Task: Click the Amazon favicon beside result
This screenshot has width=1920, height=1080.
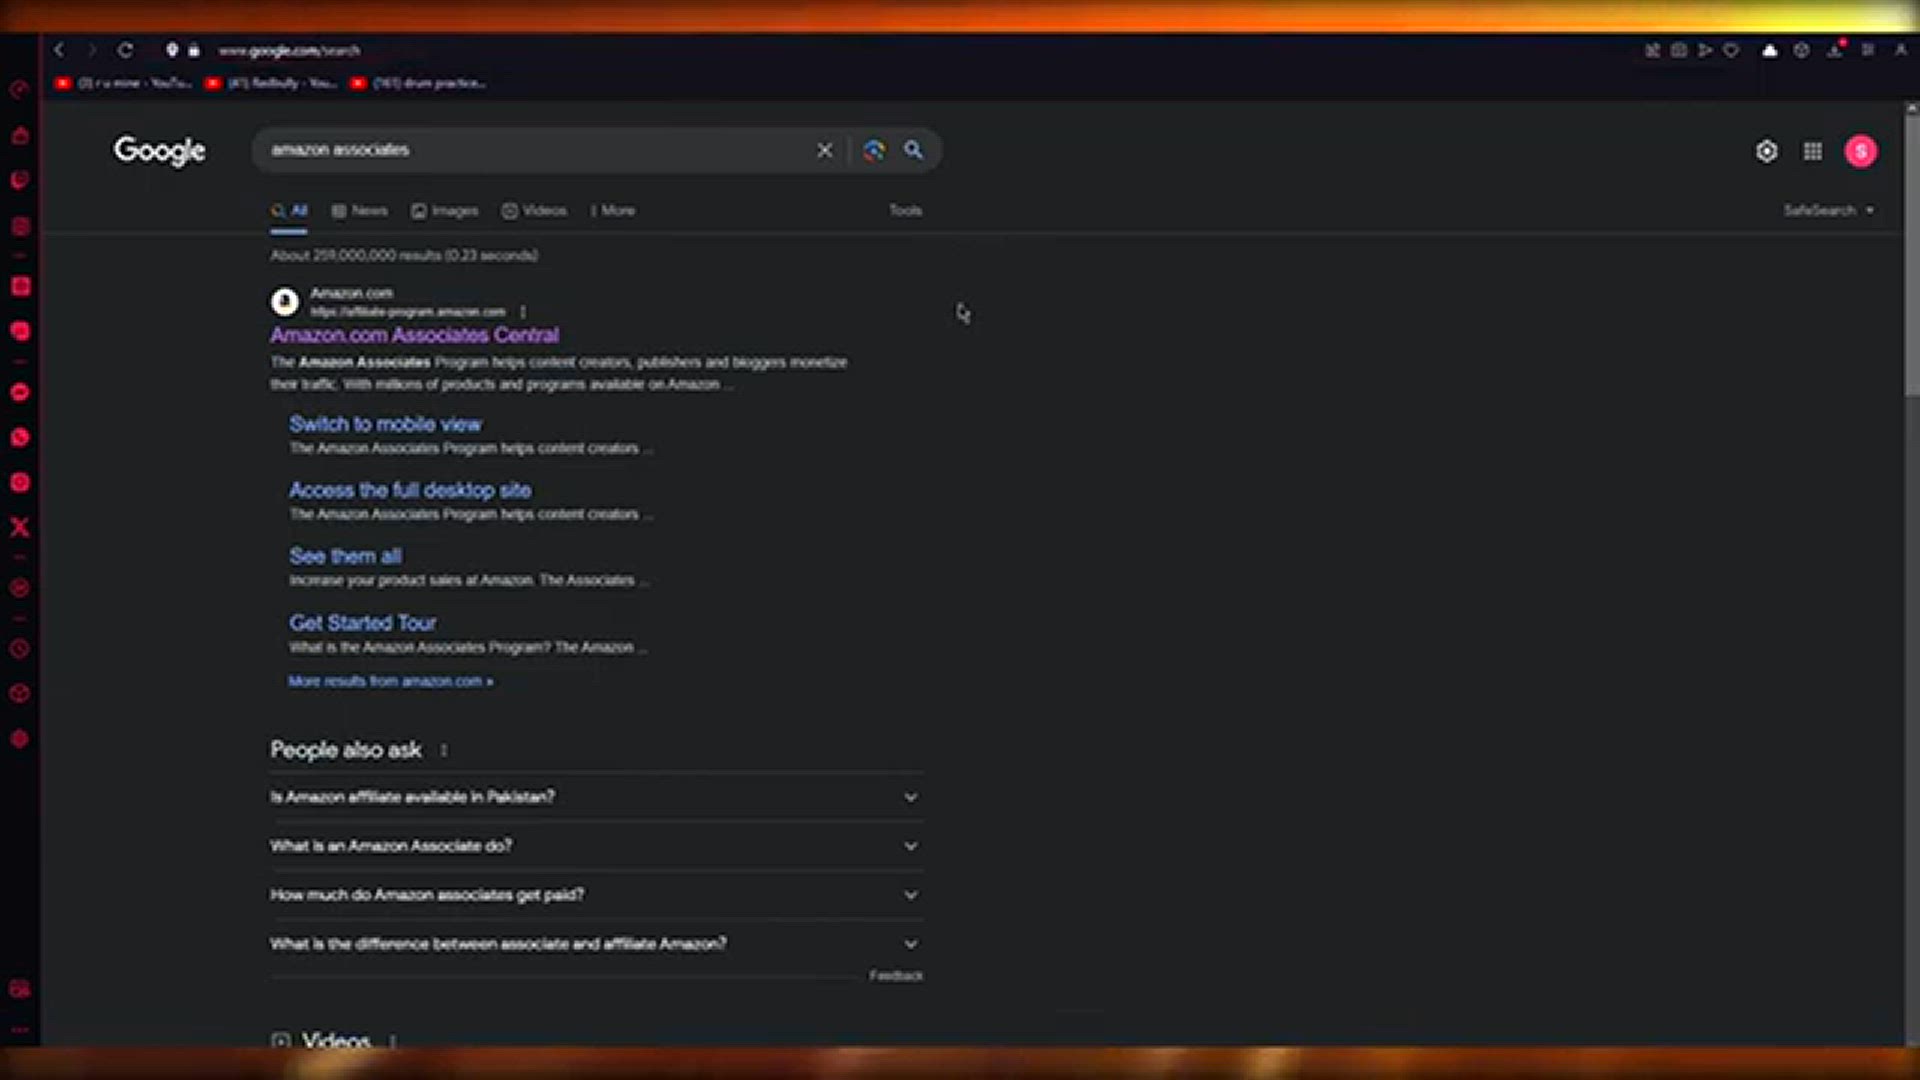Action: pyautogui.click(x=285, y=301)
